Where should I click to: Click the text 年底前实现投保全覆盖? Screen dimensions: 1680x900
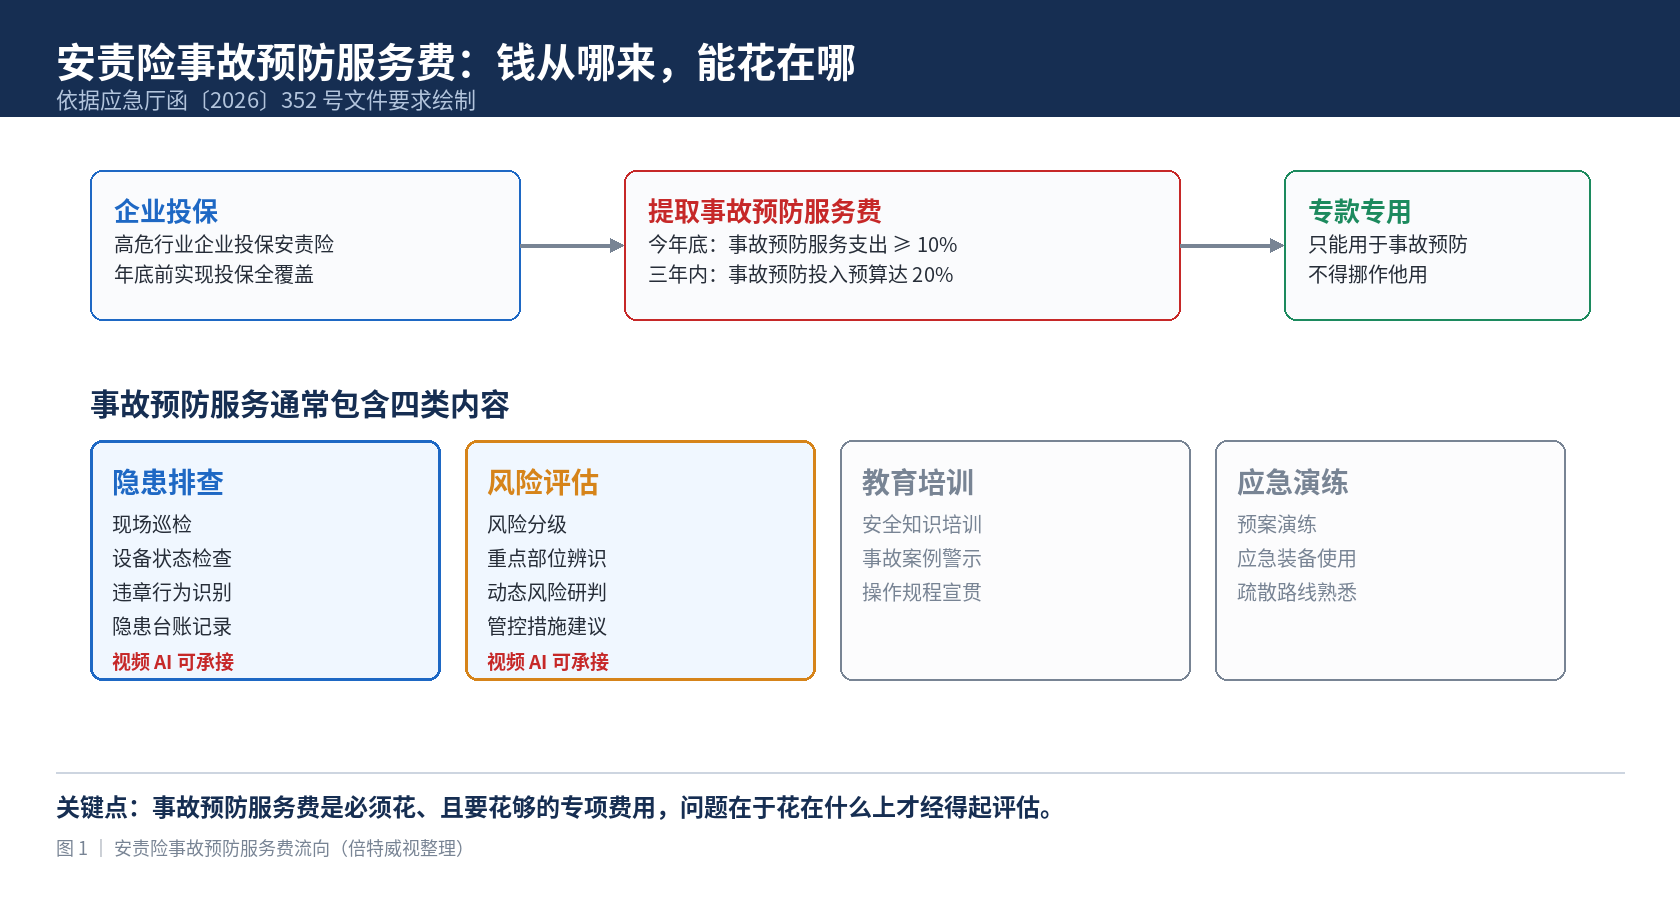[214, 274]
